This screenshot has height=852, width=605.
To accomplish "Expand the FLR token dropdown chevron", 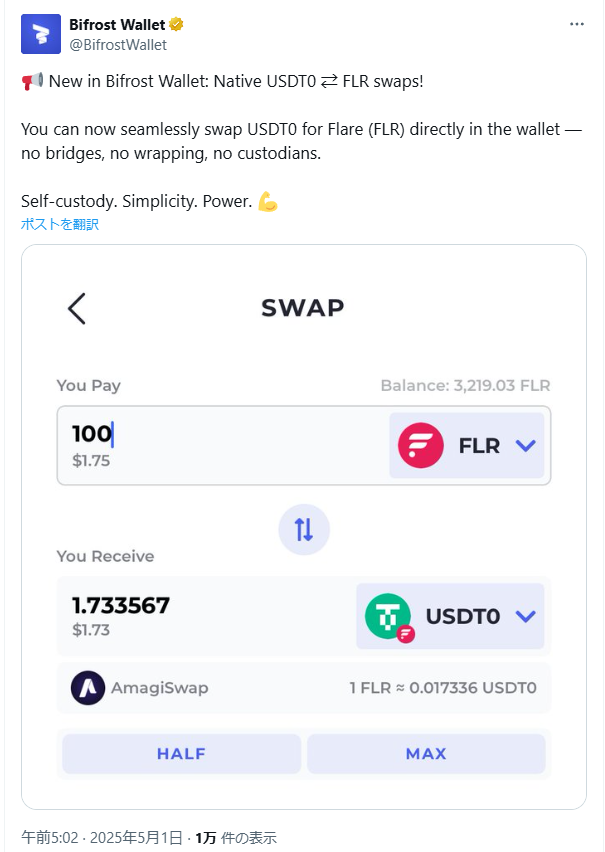I will coord(526,446).
